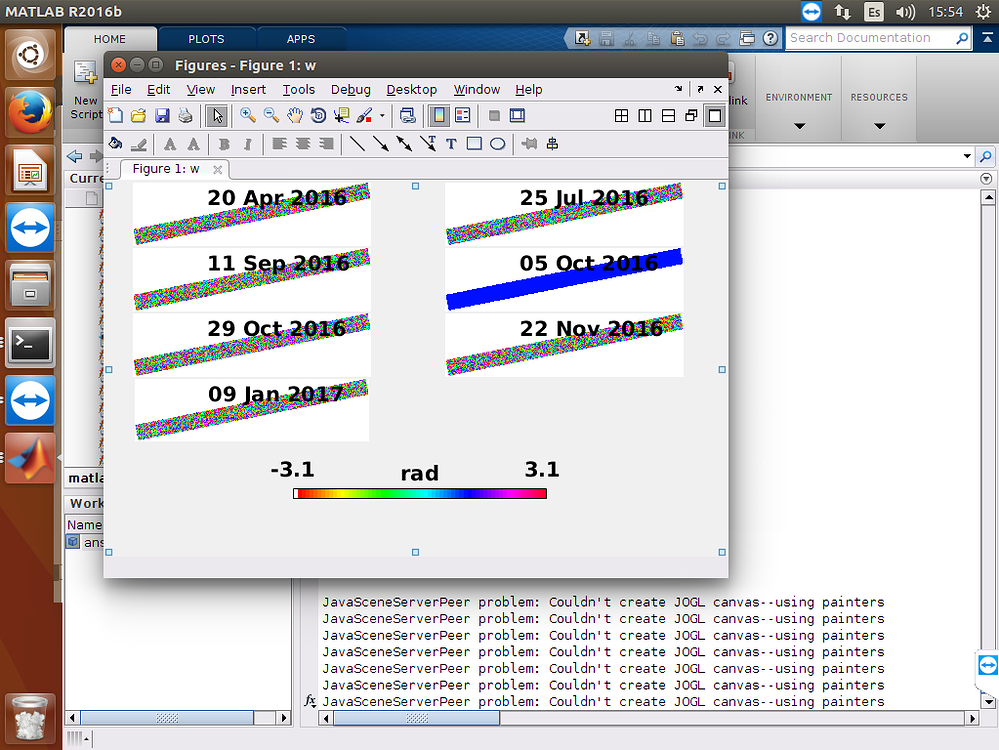Insert a double-arrow annotation
Viewport: 999px width, 750px height.
[x=404, y=144]
